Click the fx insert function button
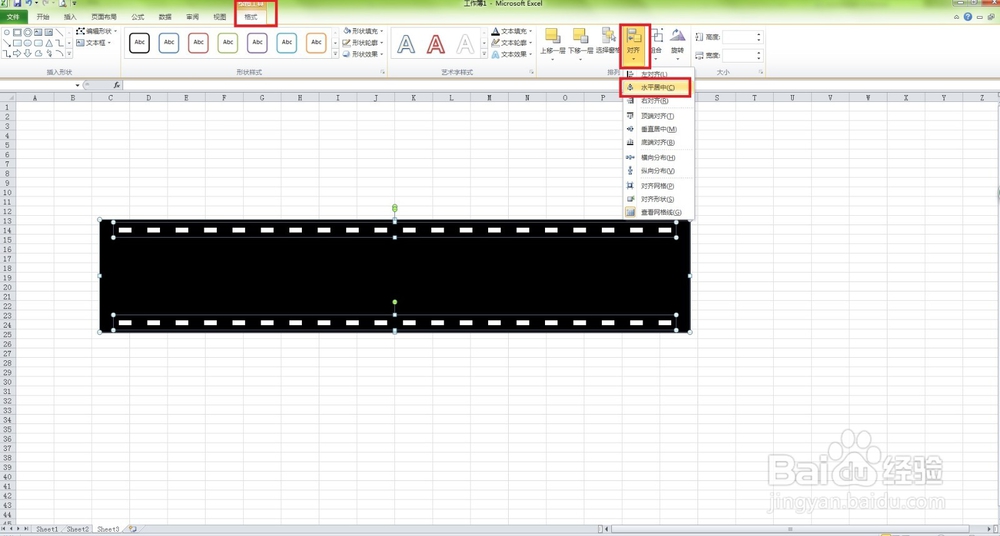Image resolution: width=1000 pixels, height=536 pixels. pos(117,85)
